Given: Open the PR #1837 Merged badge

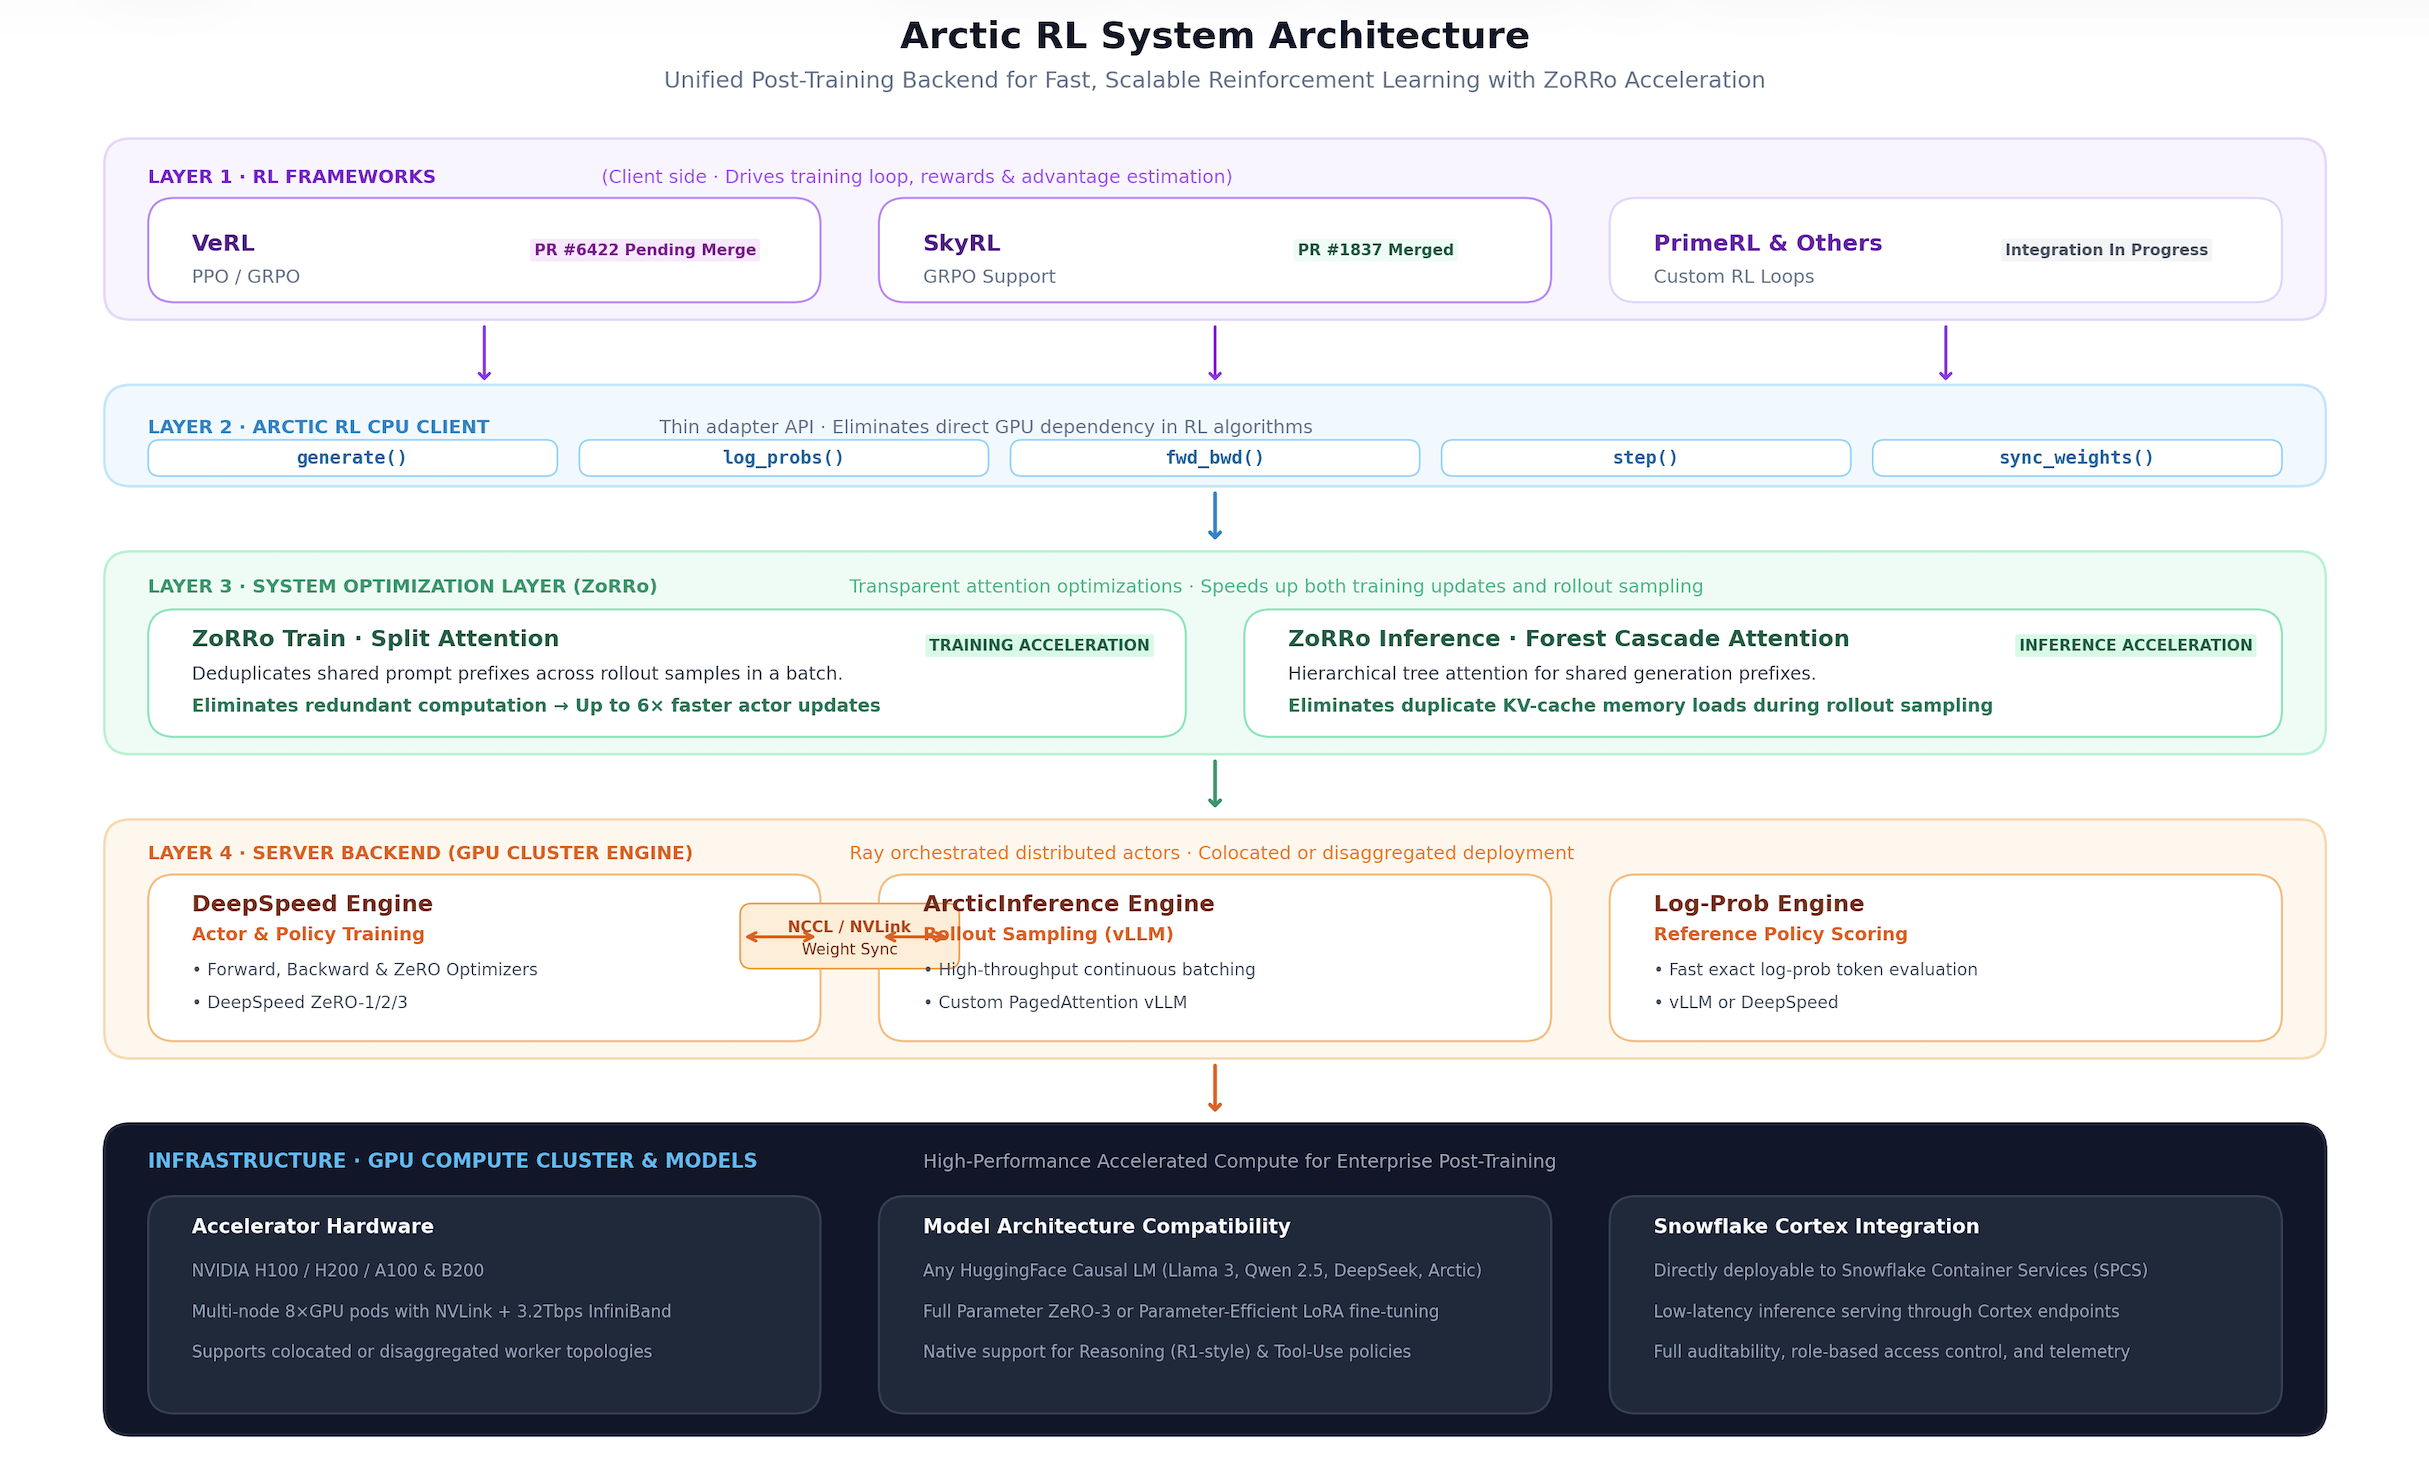Looking at the screenshot, I should coord(1375,250).
